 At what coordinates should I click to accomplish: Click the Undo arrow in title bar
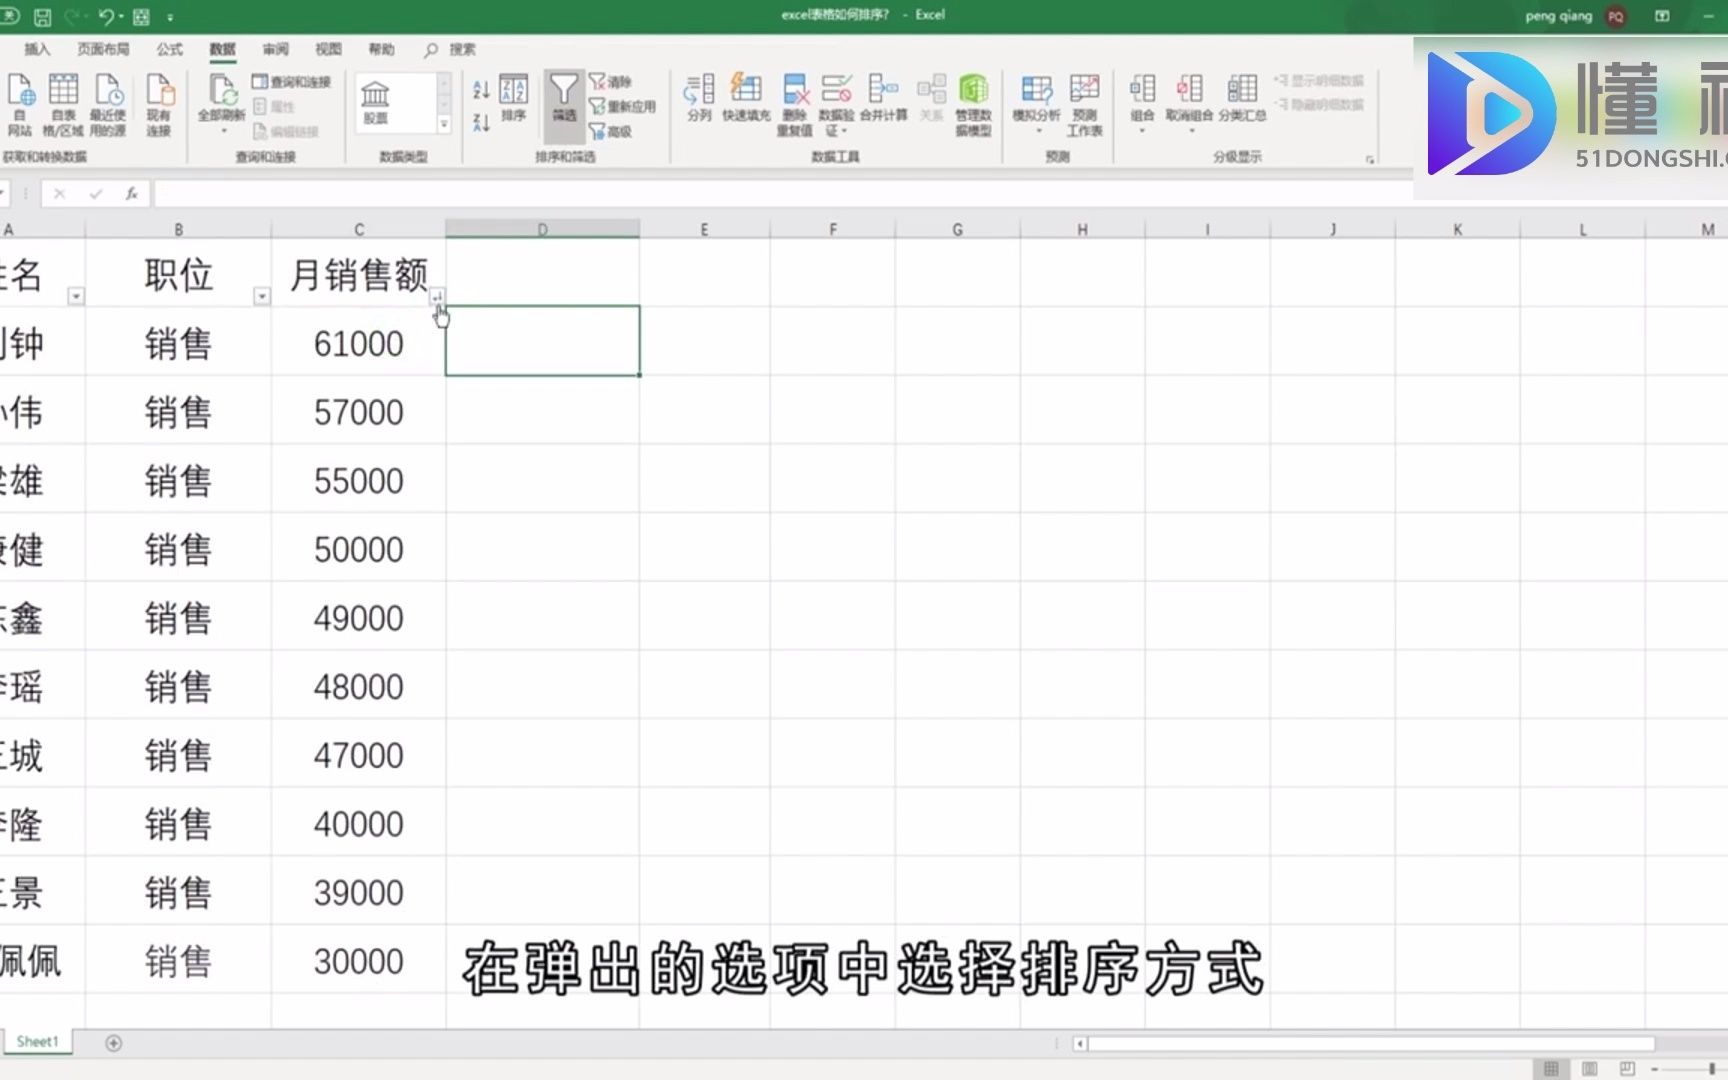click(x=105, y=16)
